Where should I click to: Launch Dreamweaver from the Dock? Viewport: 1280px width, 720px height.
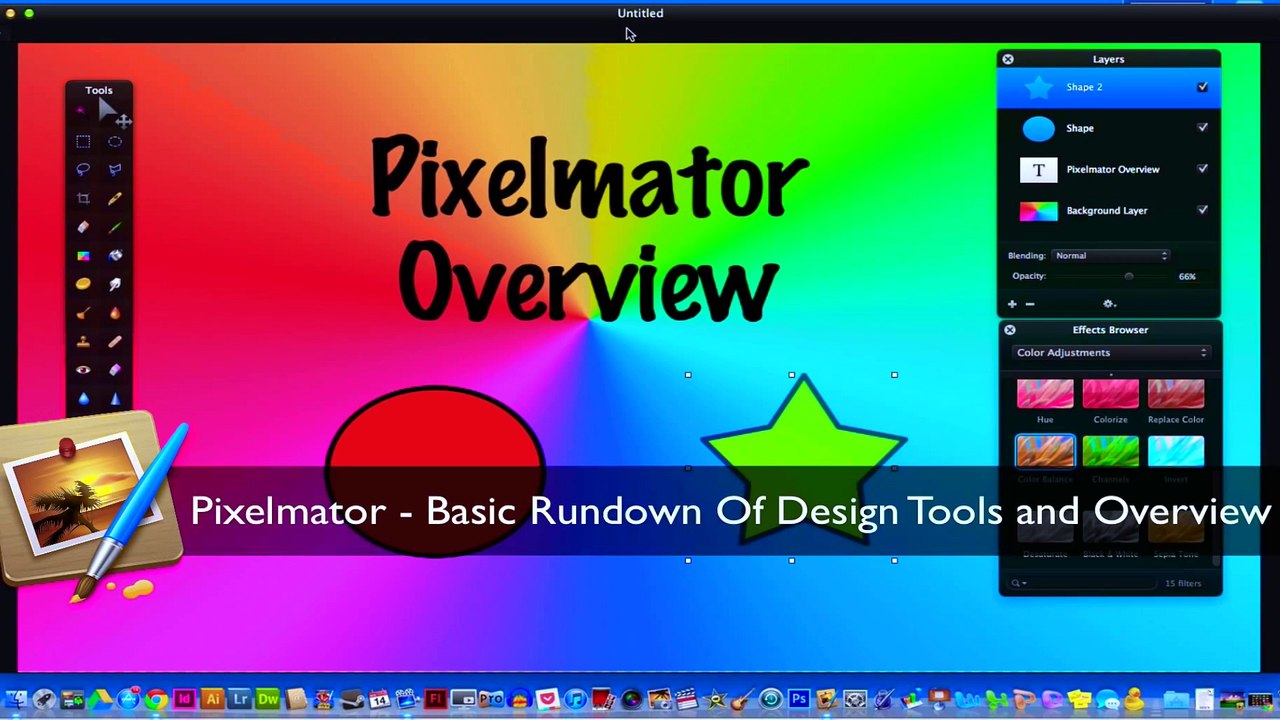tap(268, 699)
